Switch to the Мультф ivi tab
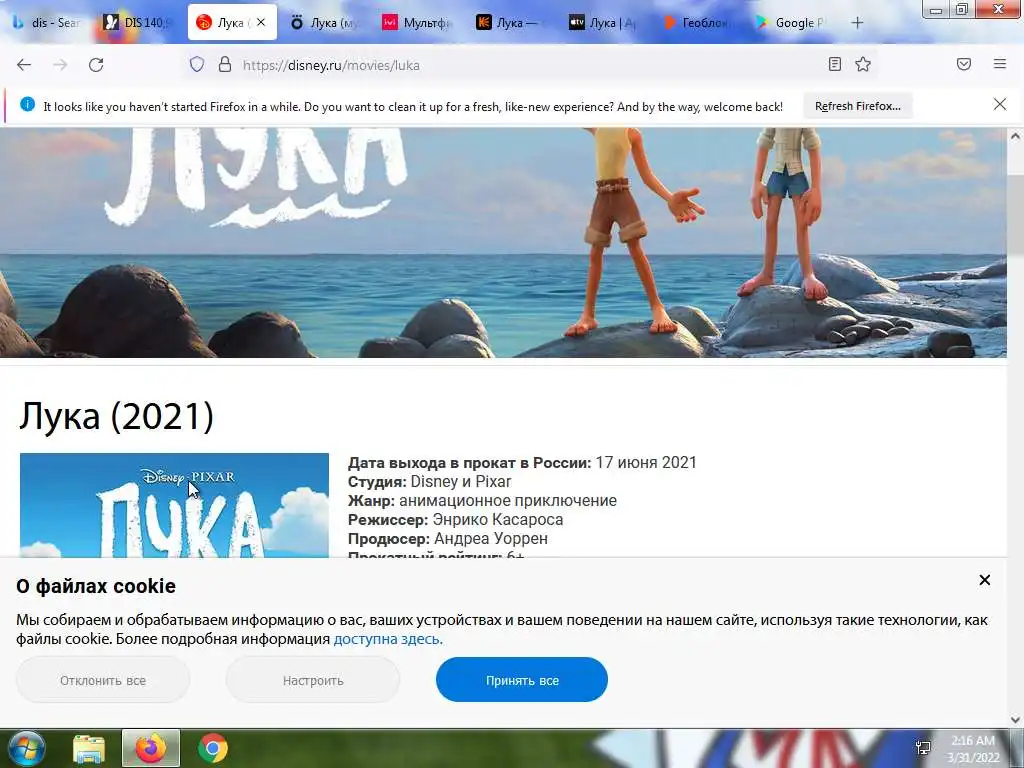 (x=418, y=23)
